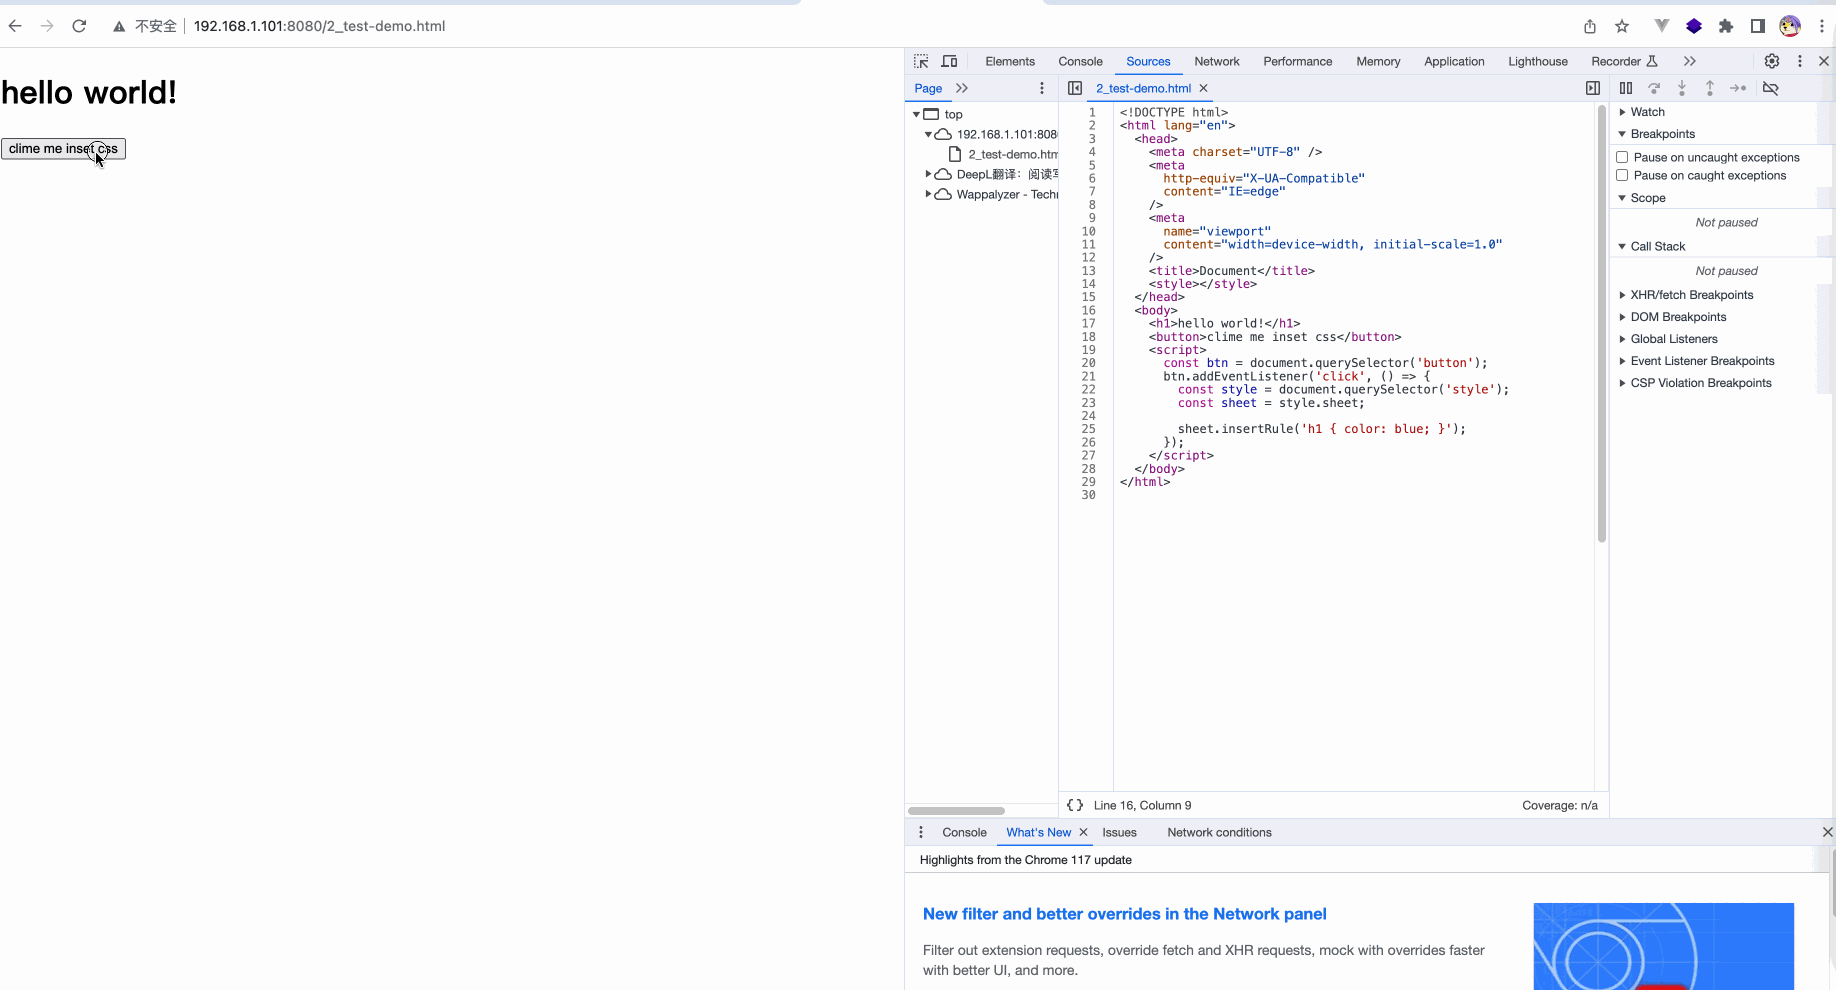Open DevTools settings gear
Viewport: 1836px width, 990px height.
[1772, 61]
